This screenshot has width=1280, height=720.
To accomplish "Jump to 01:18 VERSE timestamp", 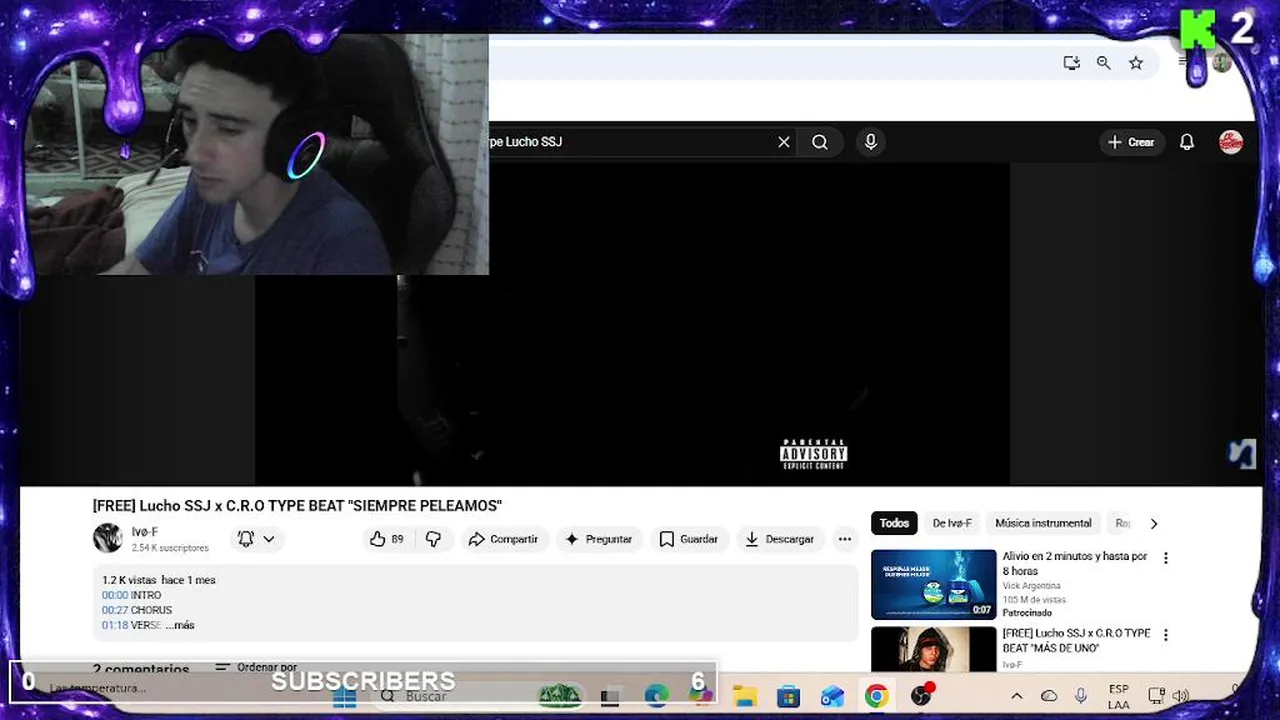I will point(115,625).
